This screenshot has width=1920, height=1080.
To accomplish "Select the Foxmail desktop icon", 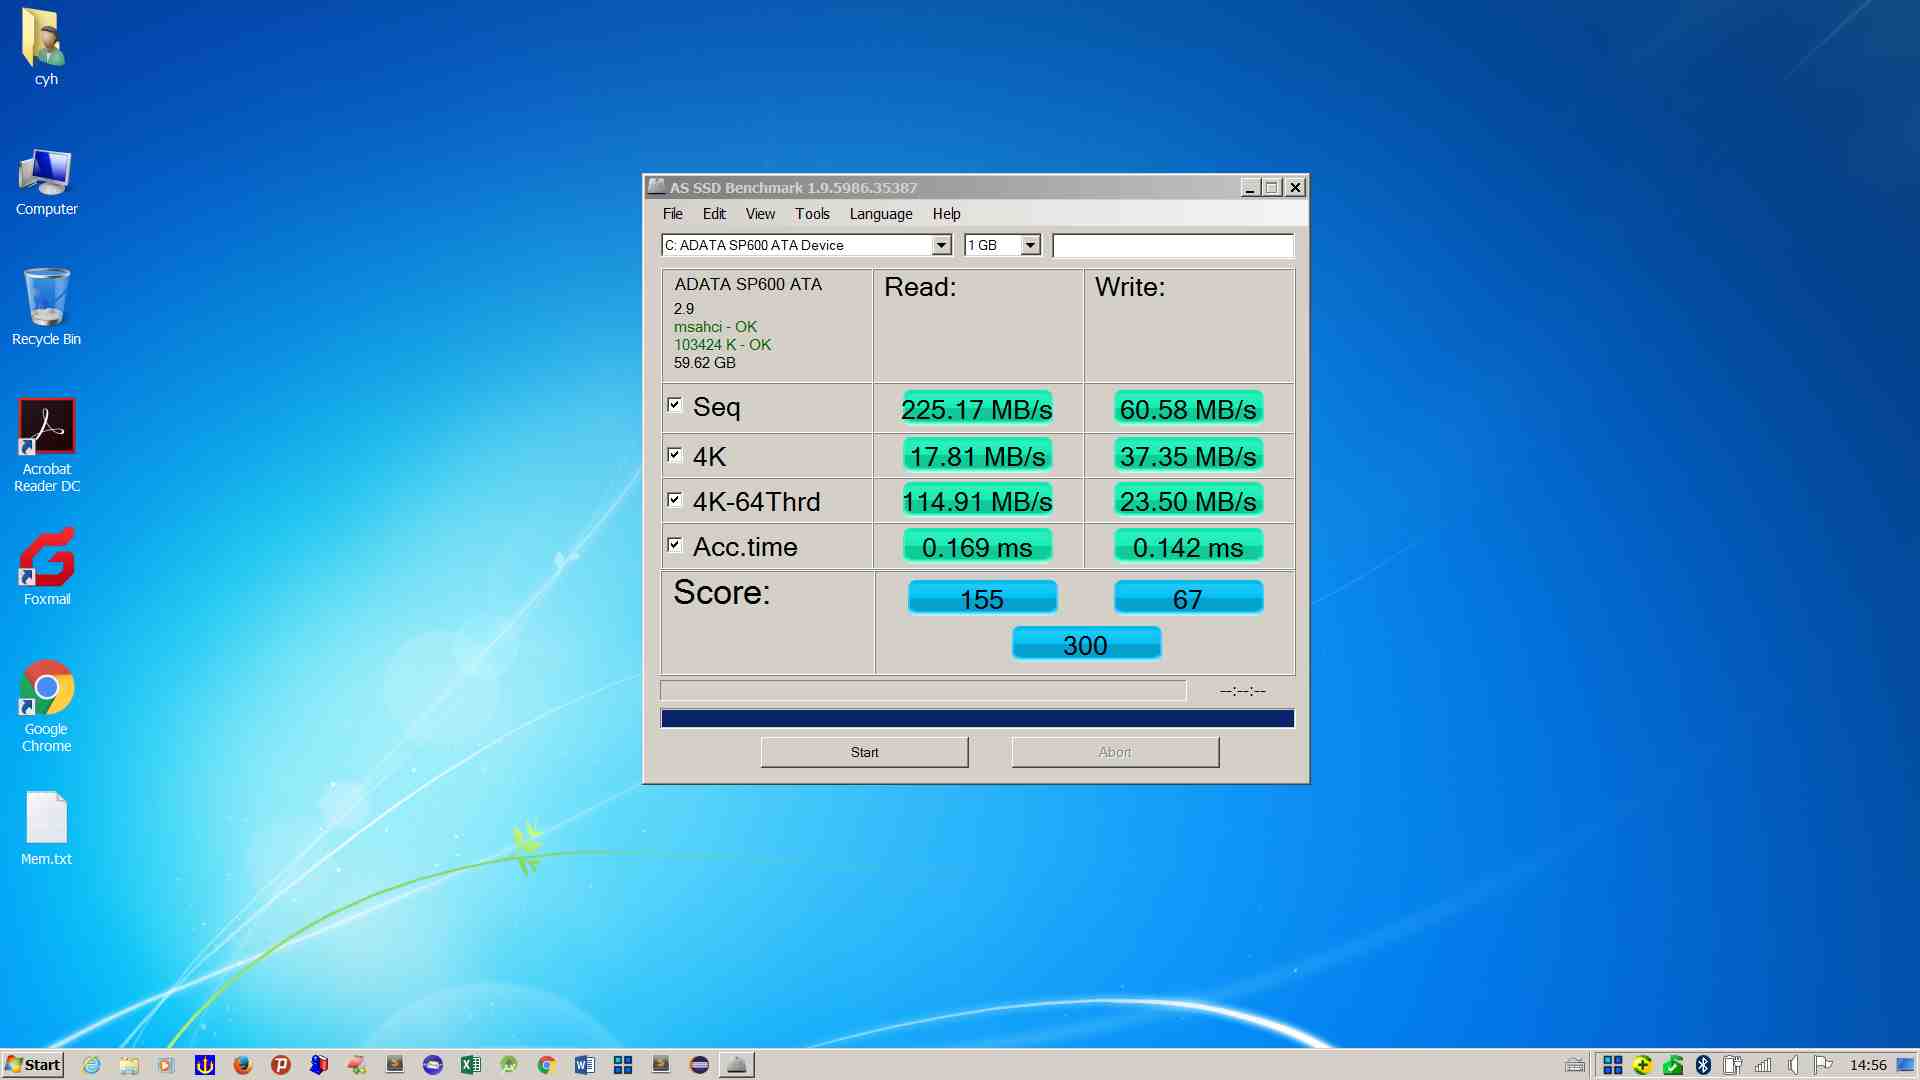I will (46, 567).
